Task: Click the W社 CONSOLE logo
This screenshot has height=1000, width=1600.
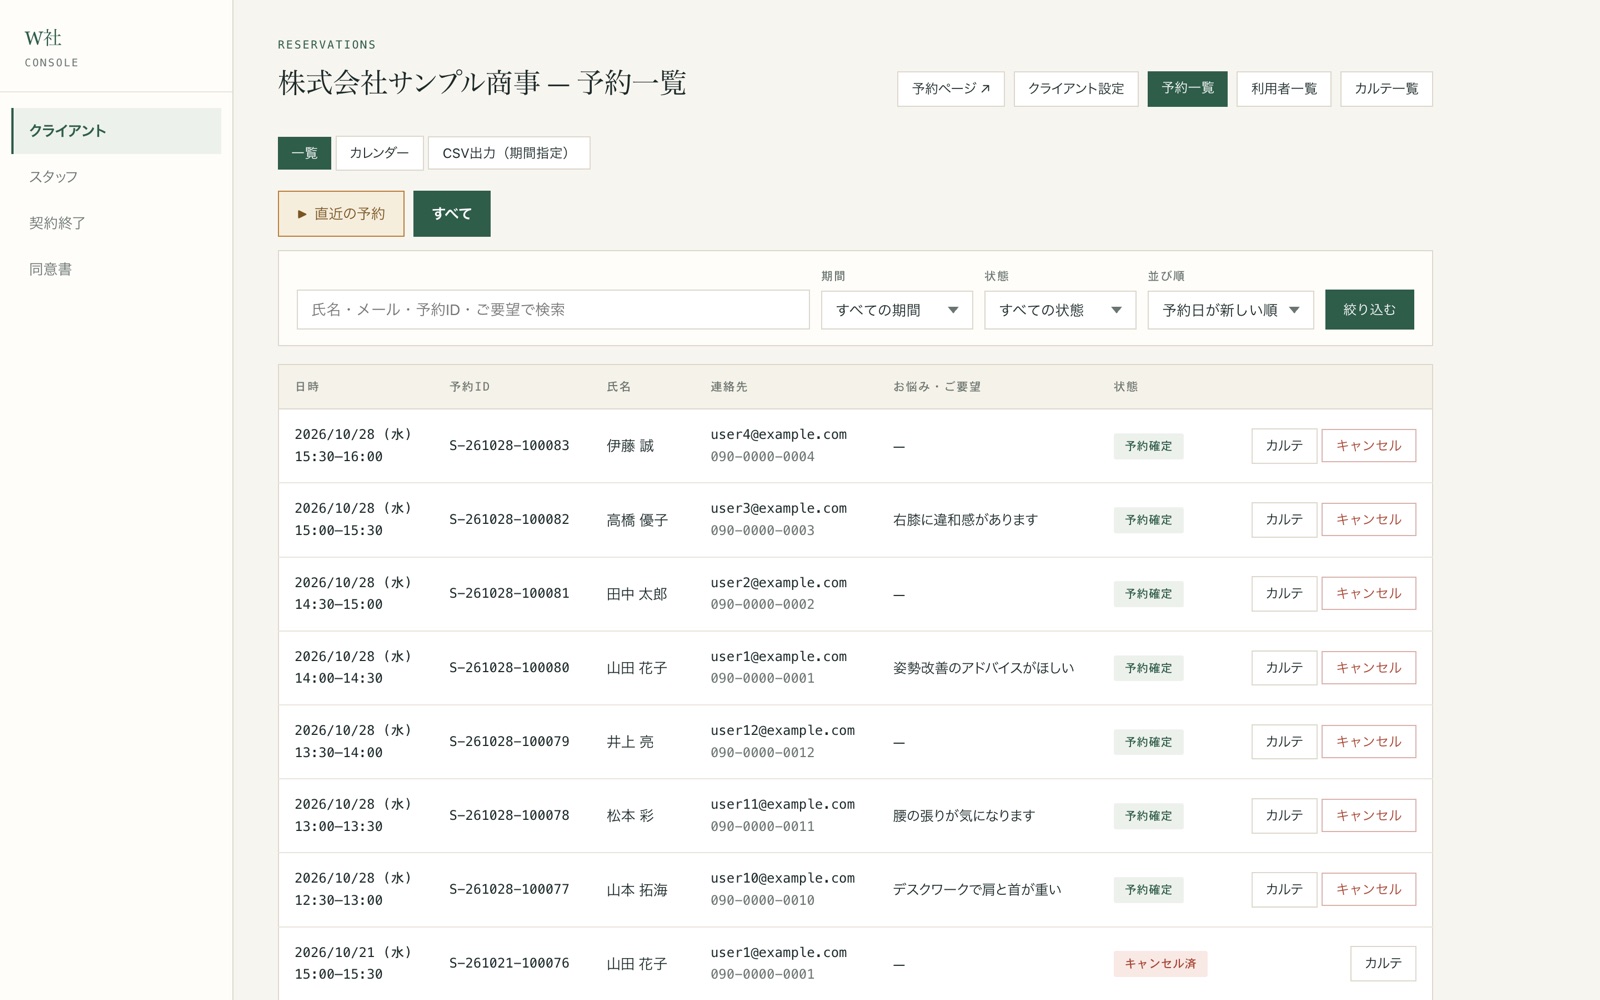Action: [x=51, y=47]
